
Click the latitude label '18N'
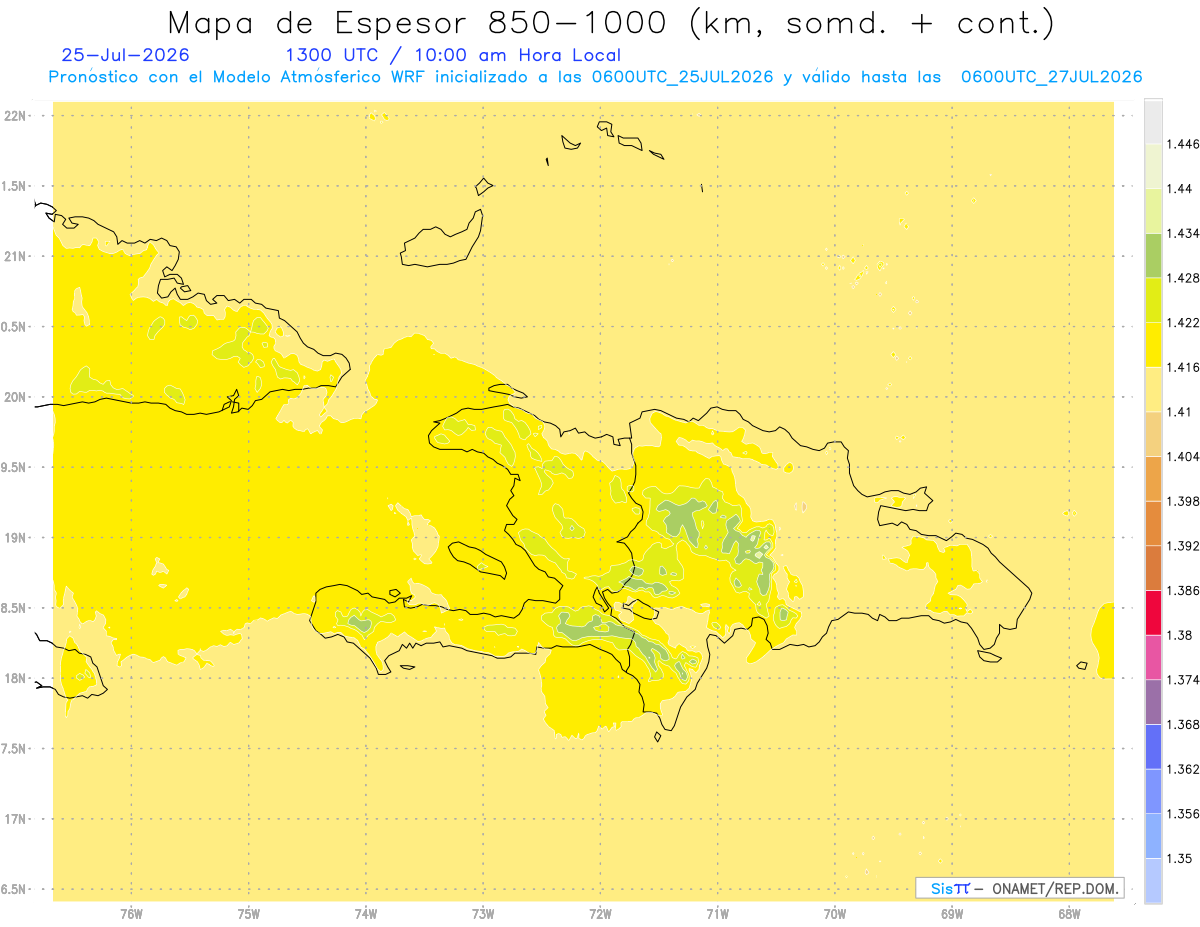pyautogui.click(x=15, y=678)
